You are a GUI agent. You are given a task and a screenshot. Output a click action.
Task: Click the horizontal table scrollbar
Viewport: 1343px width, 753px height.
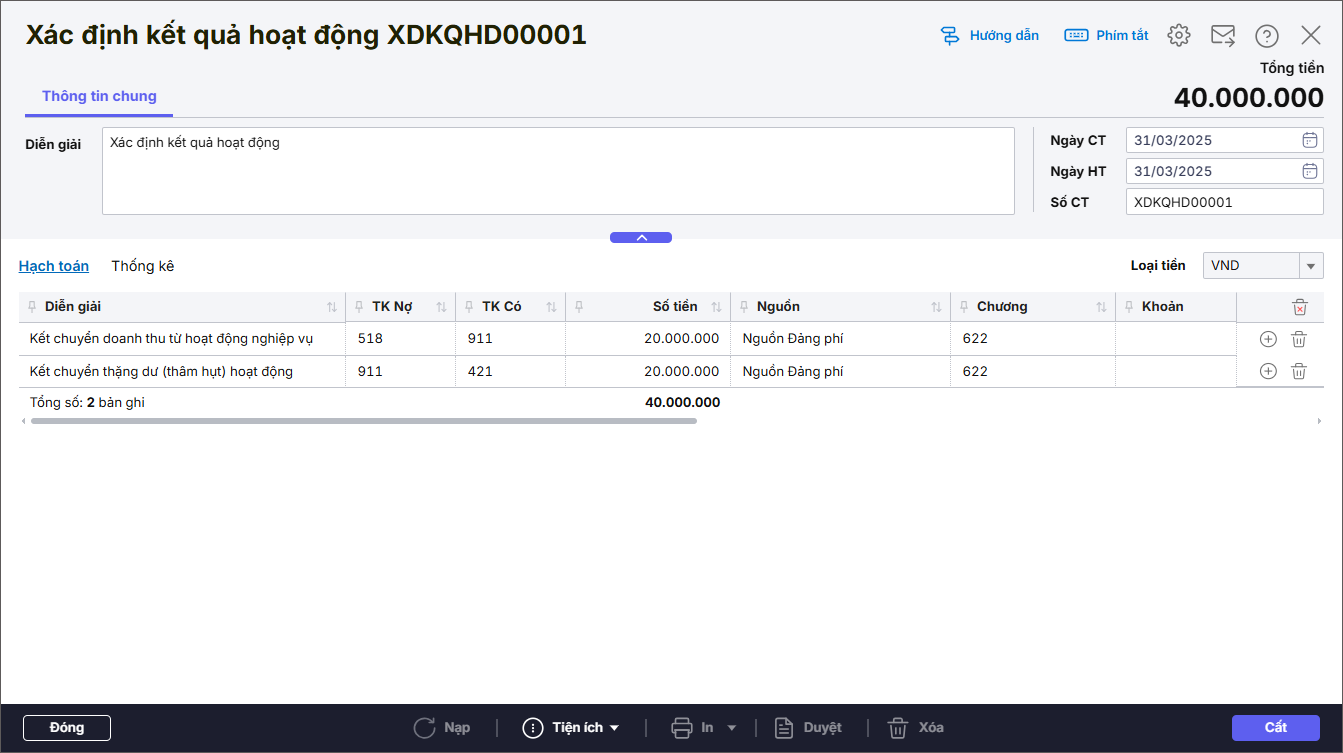pyautogui.click(x=363, y=421)
